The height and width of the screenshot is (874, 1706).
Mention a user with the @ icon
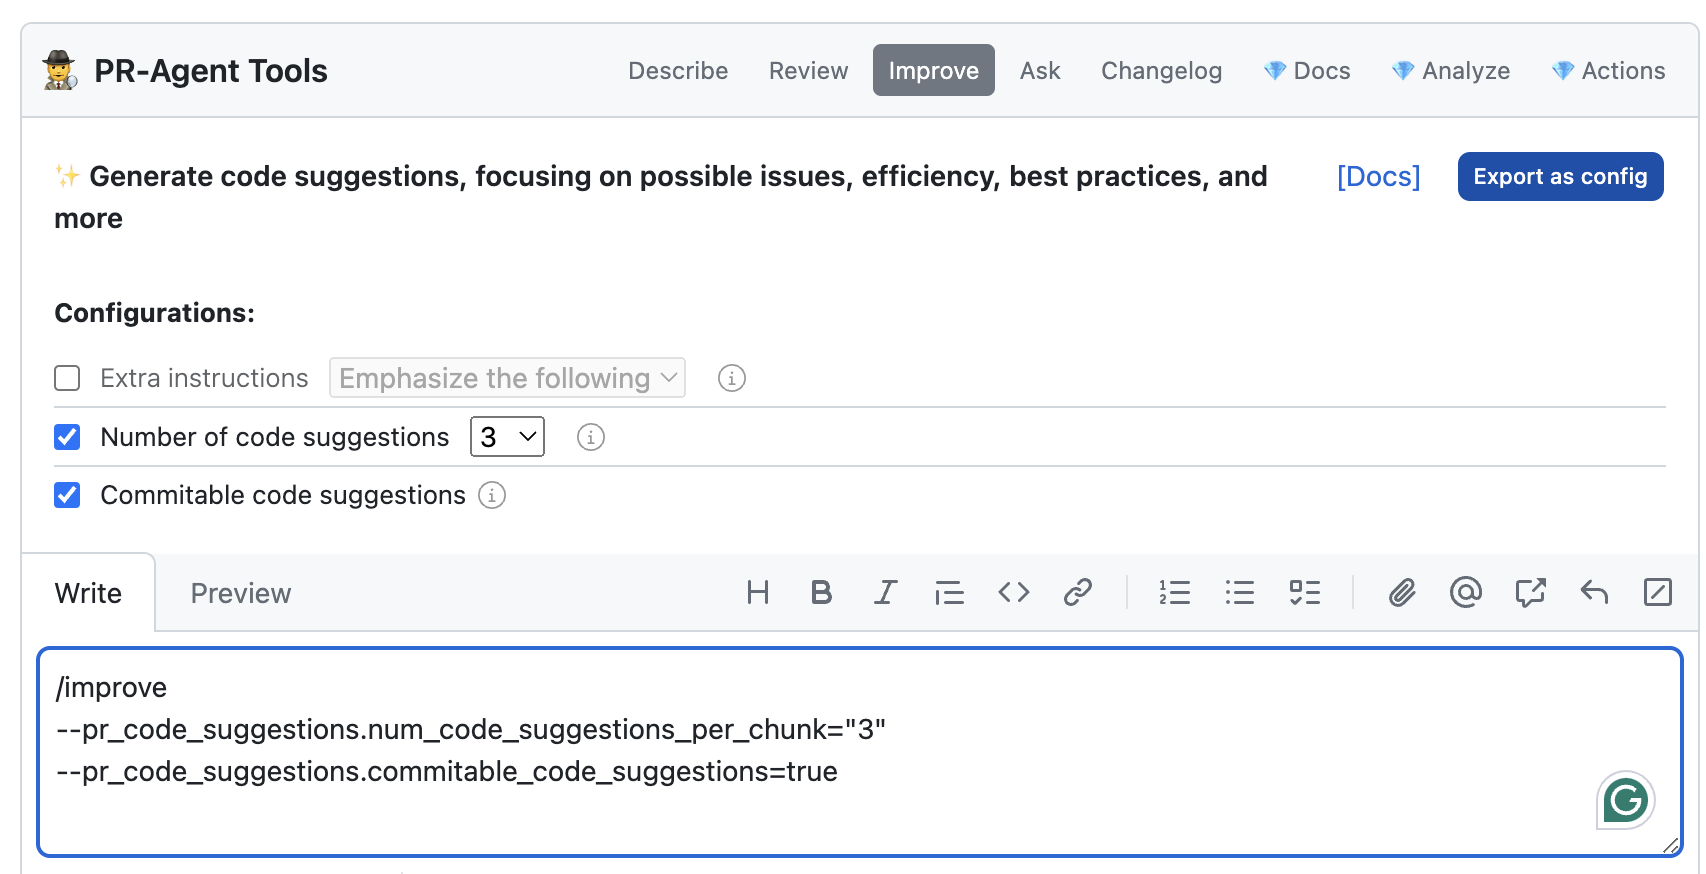(1465, 593)
